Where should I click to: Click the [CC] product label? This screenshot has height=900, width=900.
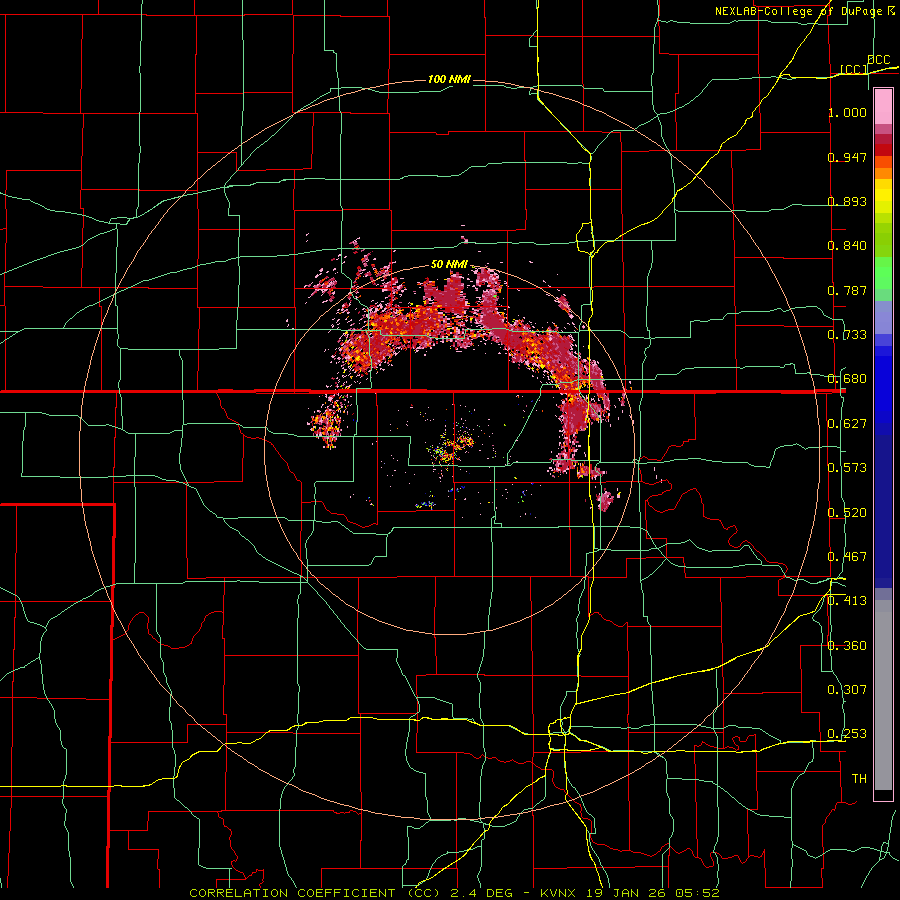pos(854,69)
